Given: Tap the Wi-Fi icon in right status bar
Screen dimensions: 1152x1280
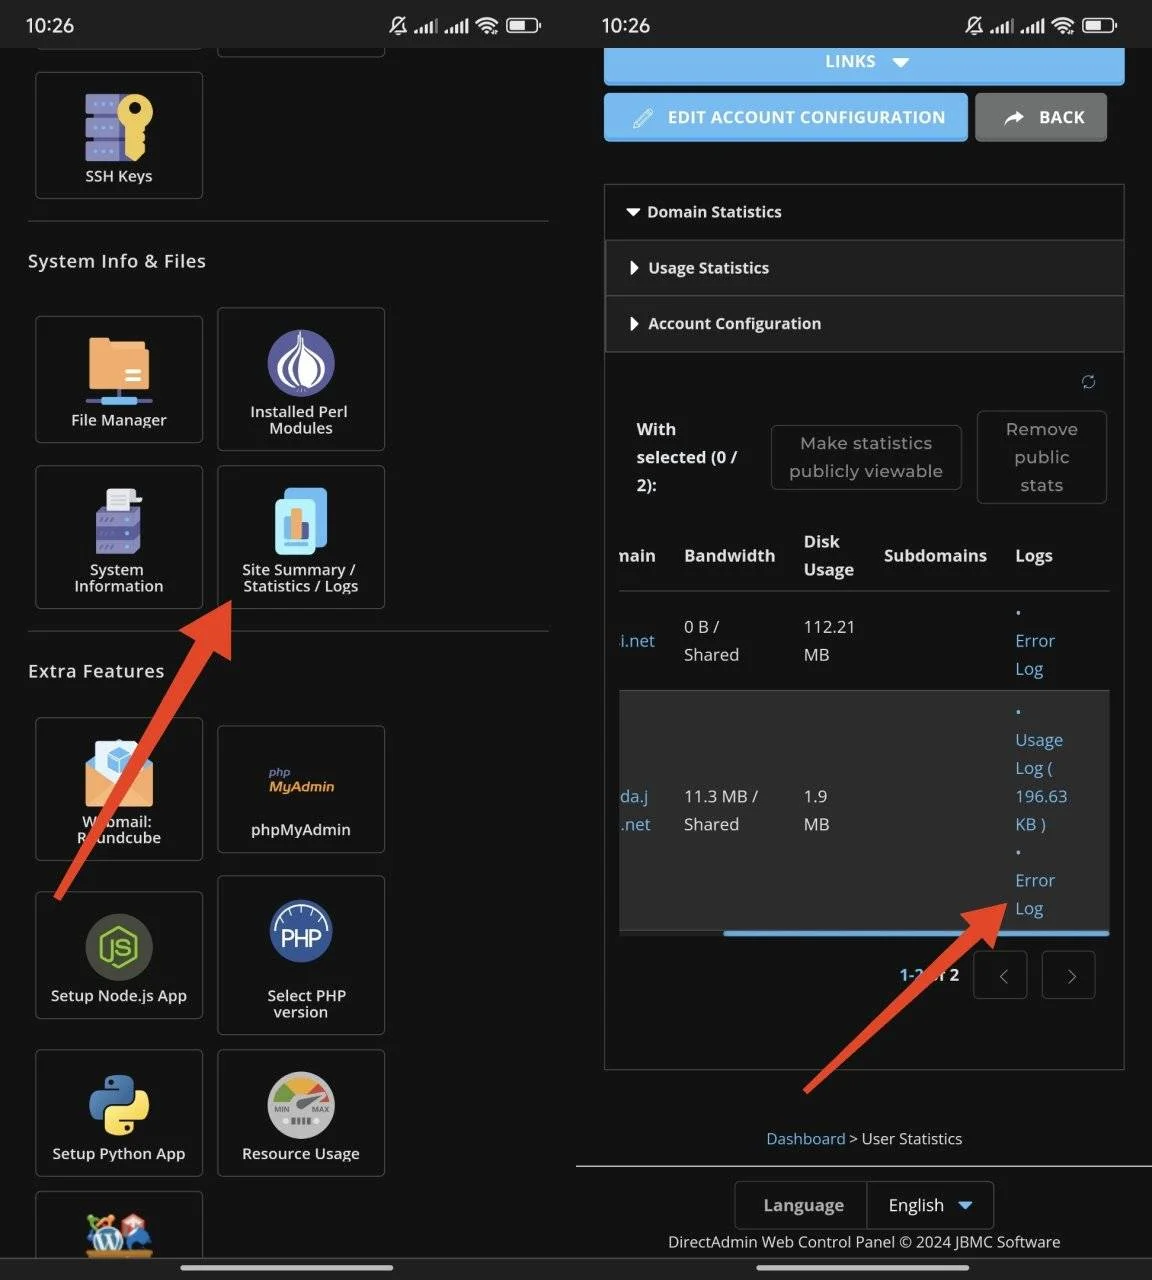Looking at the screenshot, I should pos(1063,25).
